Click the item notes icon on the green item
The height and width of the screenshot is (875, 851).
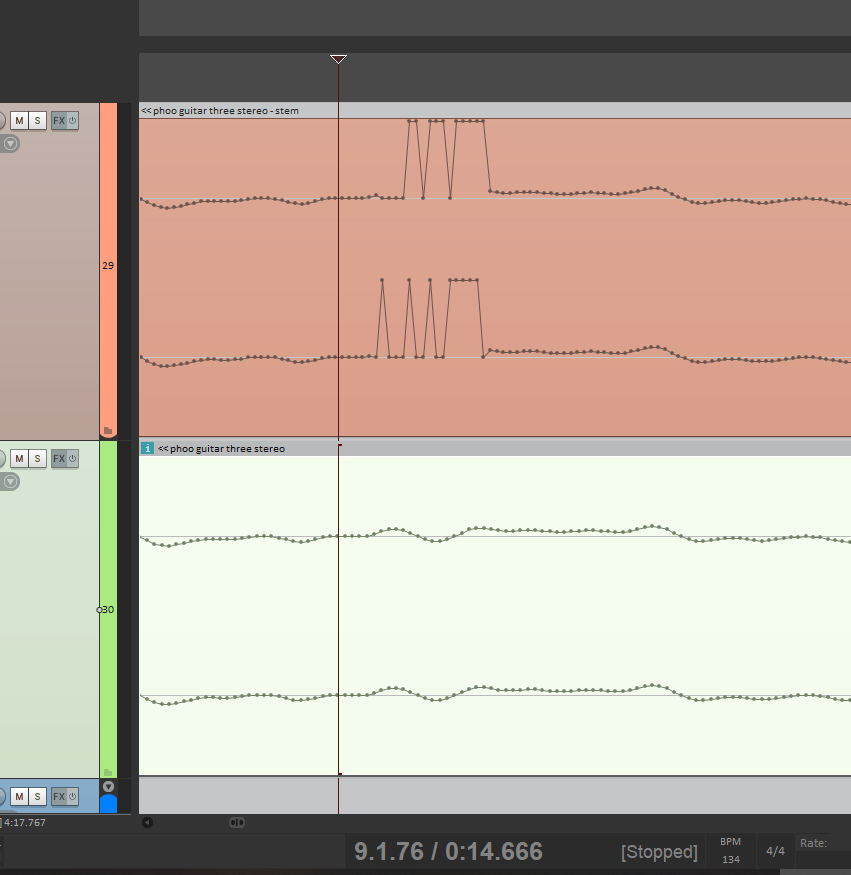point(147,448)
